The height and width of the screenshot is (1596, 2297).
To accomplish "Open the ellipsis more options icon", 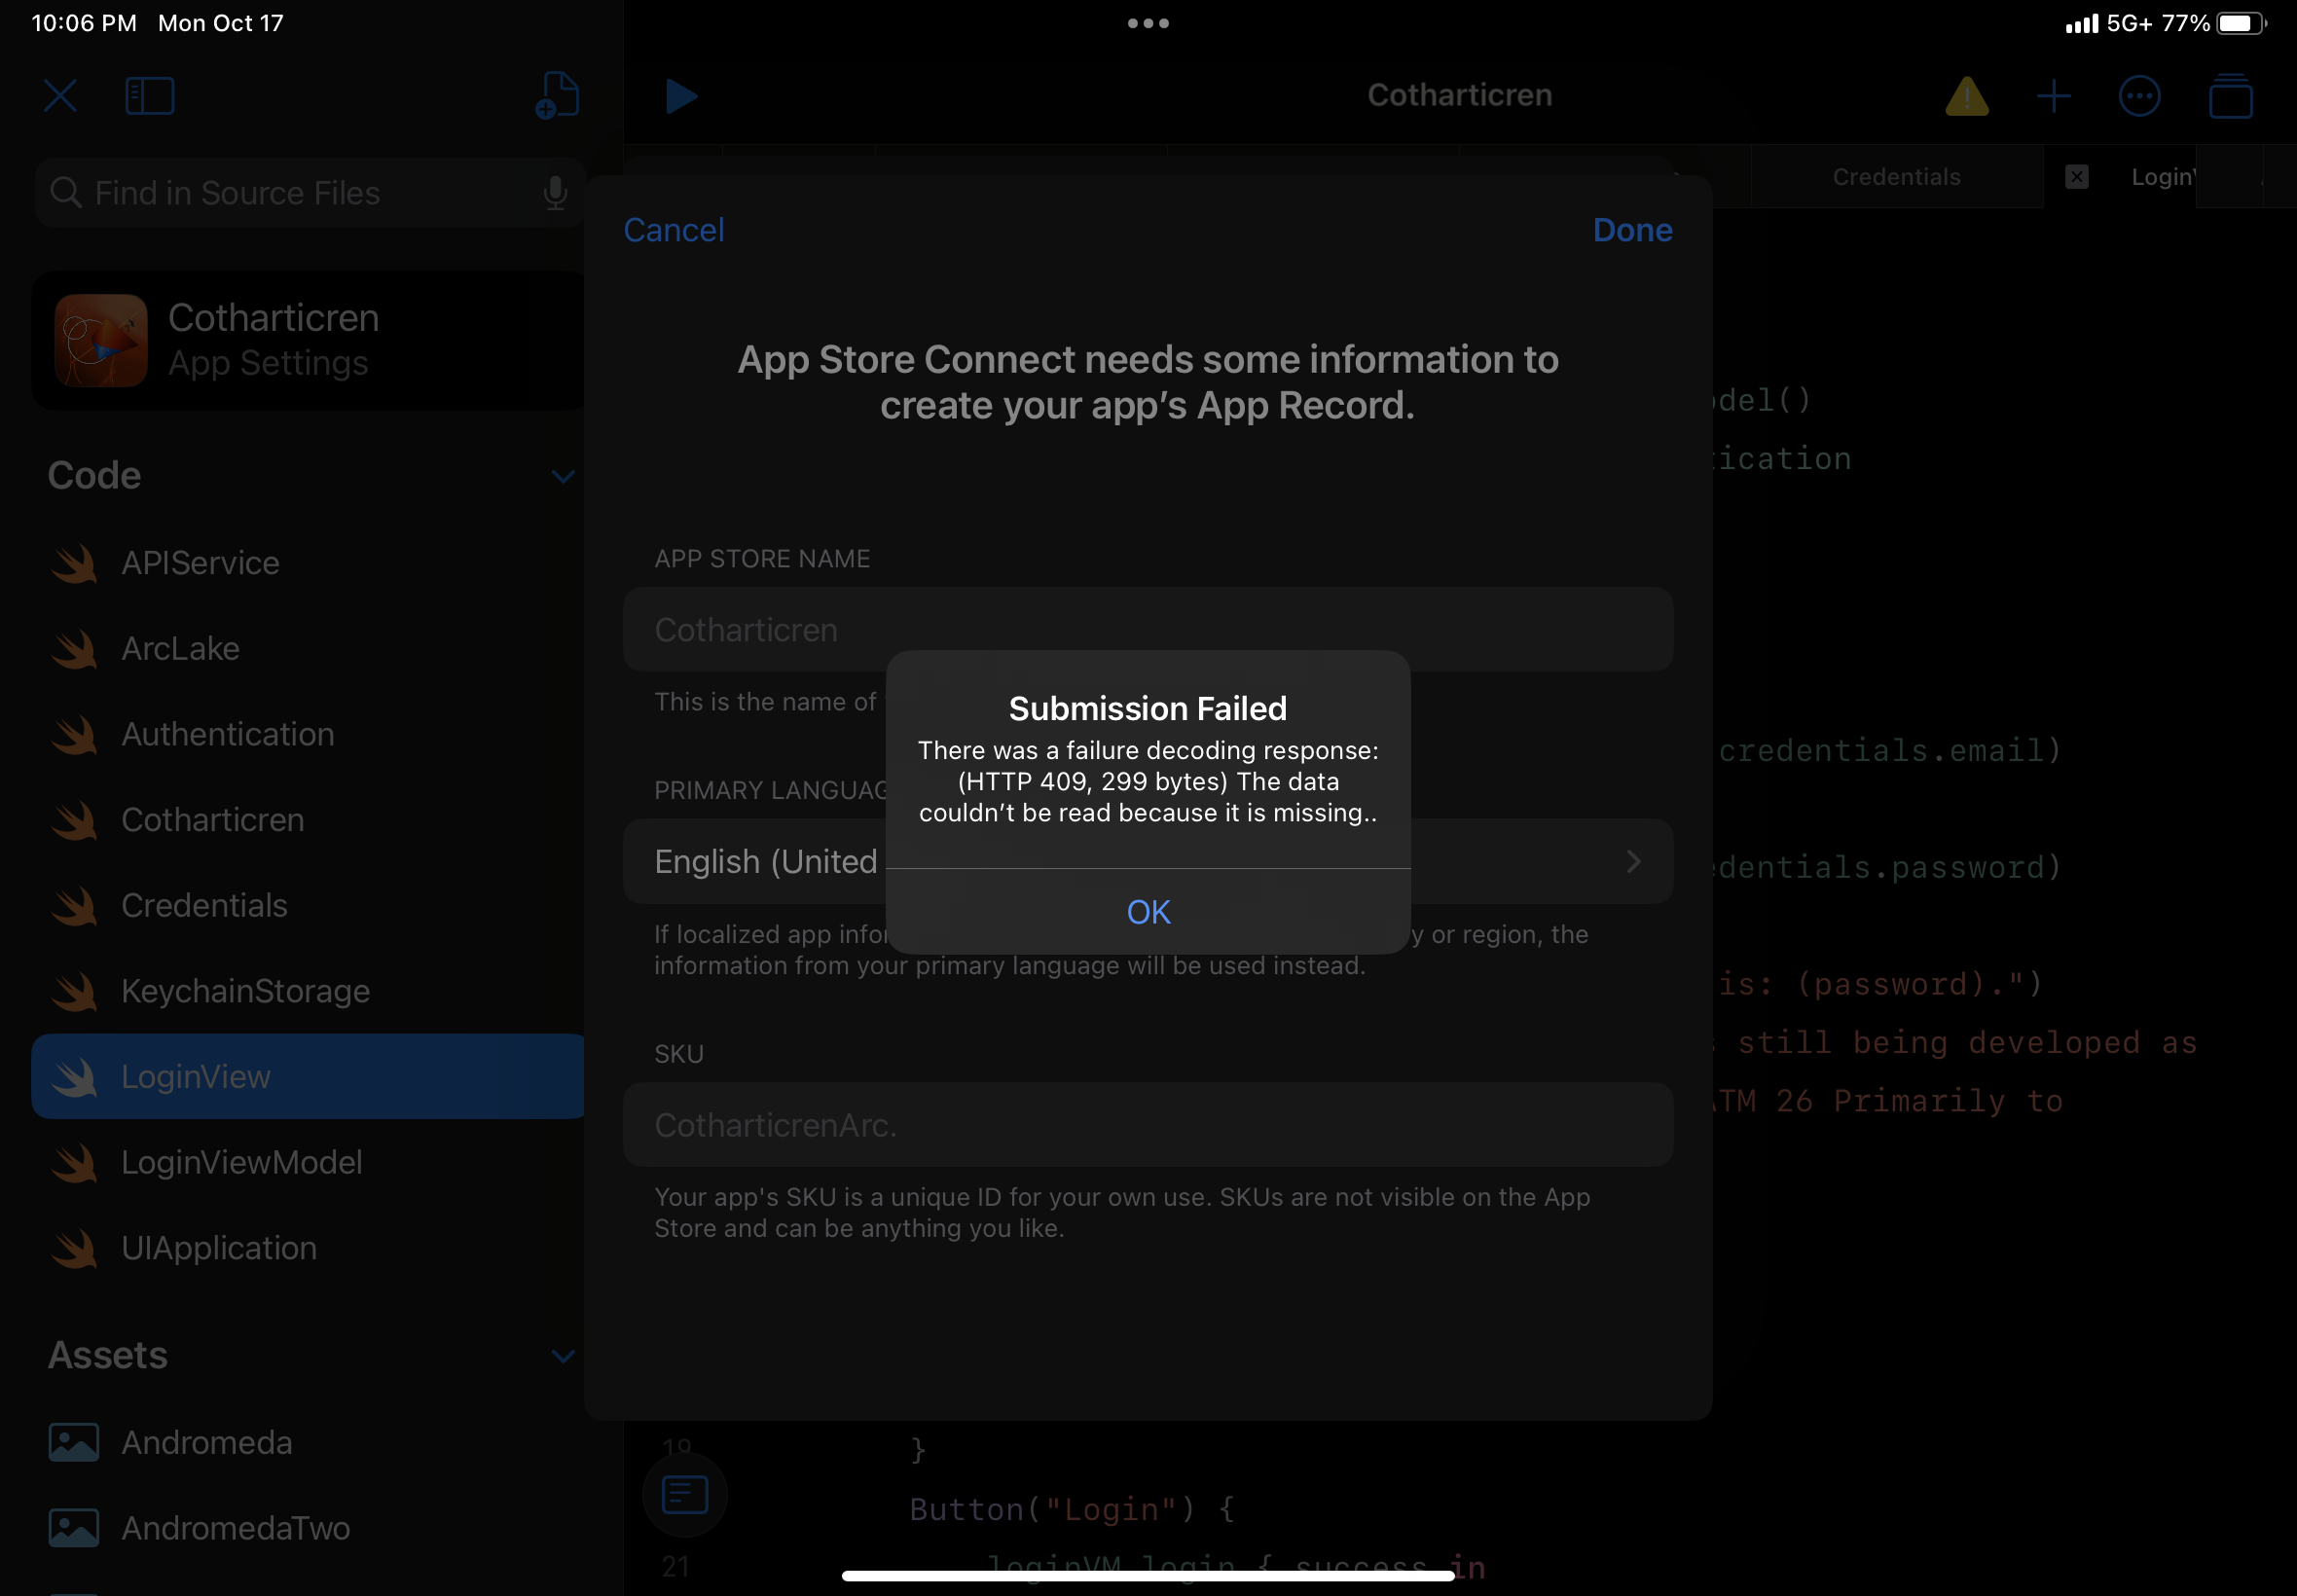I will [2139, 96].
